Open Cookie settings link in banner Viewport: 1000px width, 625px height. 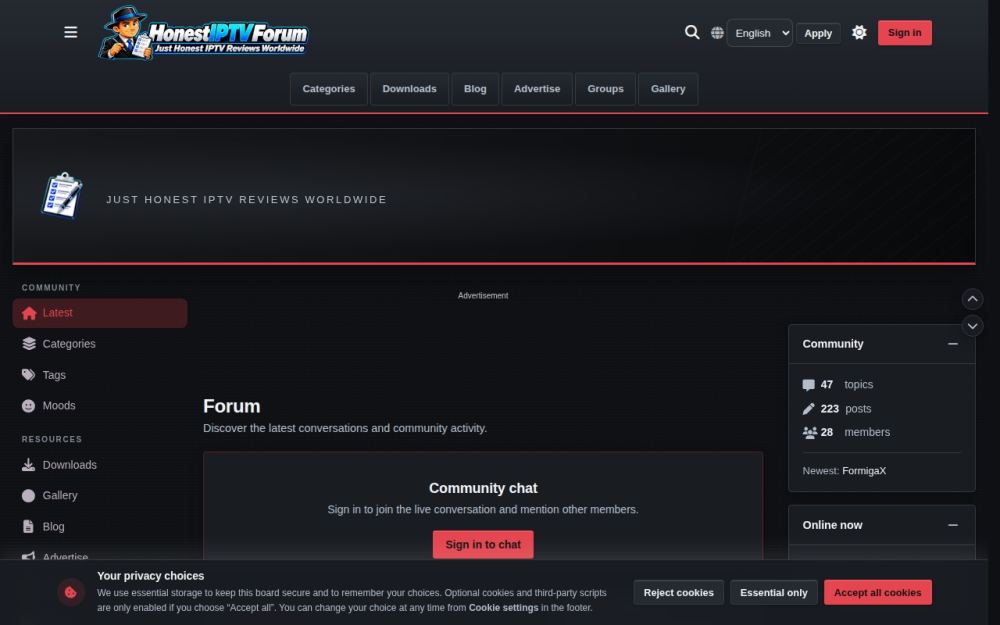click(503, 608)
